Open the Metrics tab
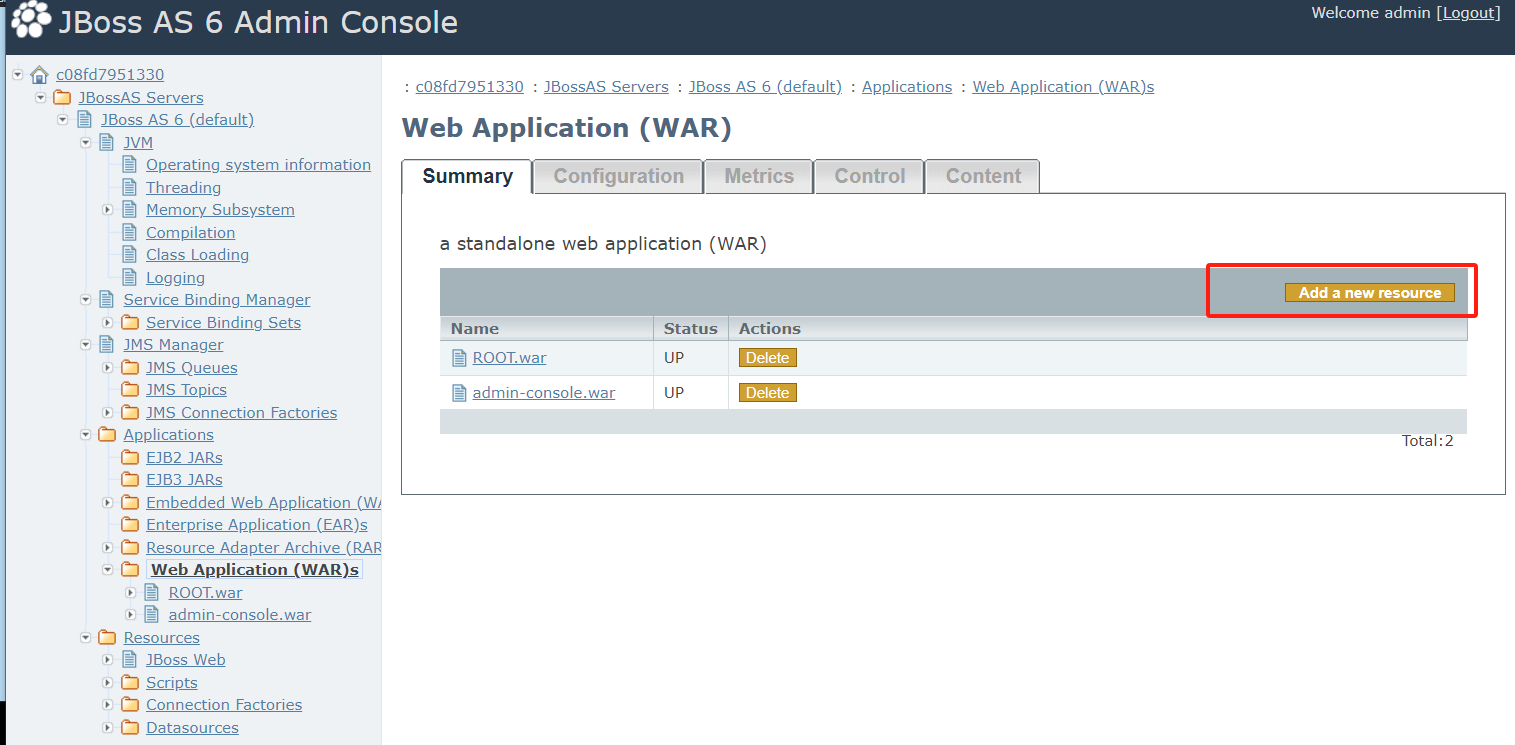Viewport: 1515px width, 745px height. 759,176
